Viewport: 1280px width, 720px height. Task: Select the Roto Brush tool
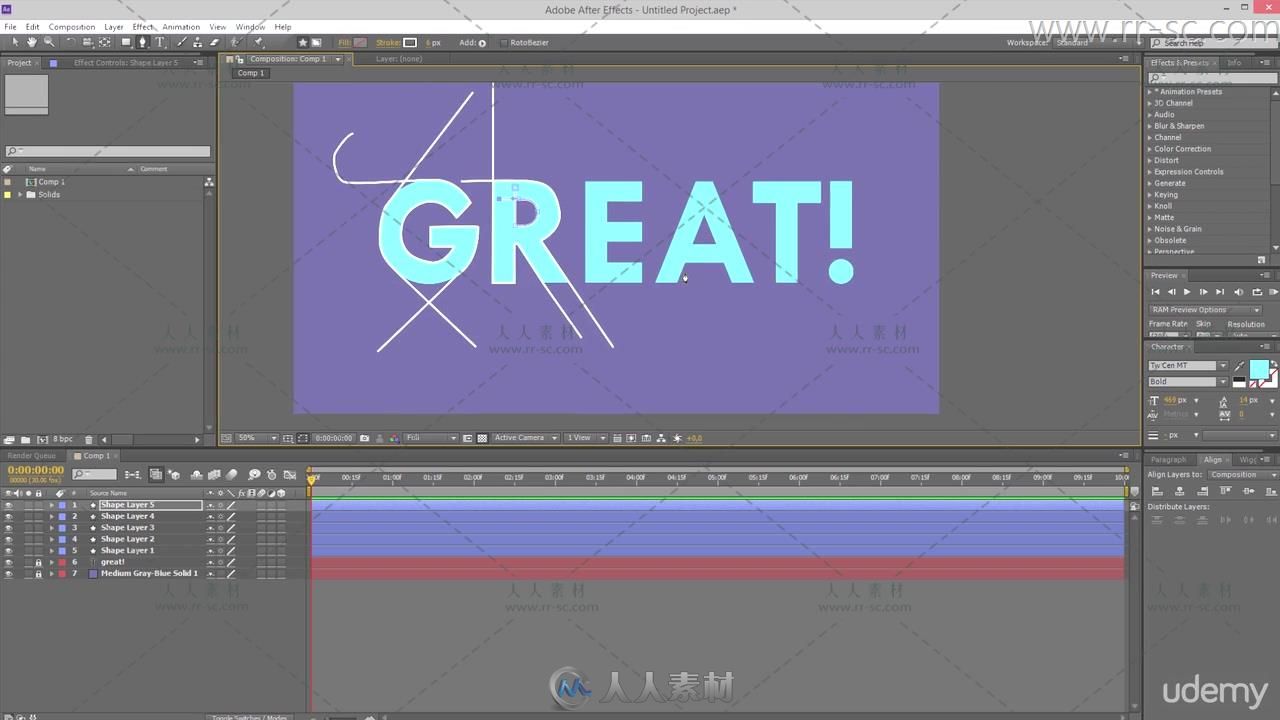point(236,42)
